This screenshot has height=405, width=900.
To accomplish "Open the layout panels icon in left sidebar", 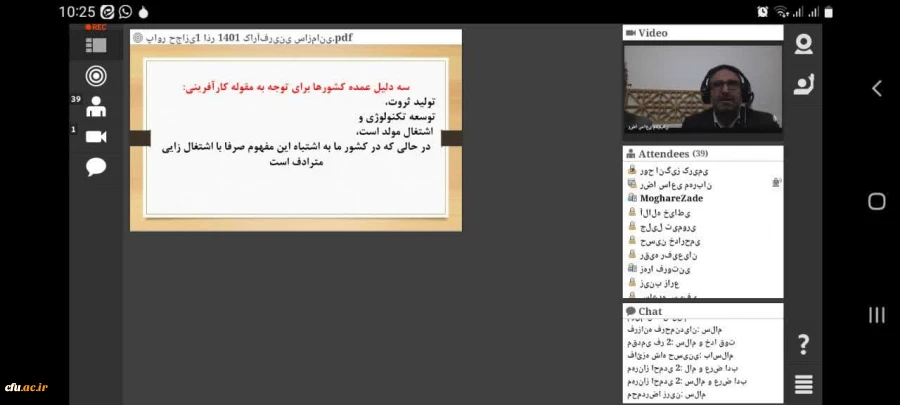I will [96, 45].
